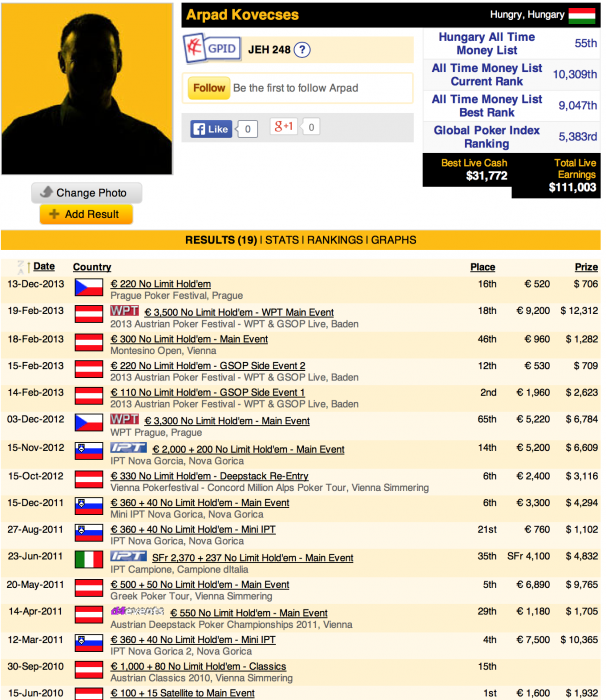Sort results by Place column
Image resolution: width=606 pixels, height=700 pixels.
point(482,267)
